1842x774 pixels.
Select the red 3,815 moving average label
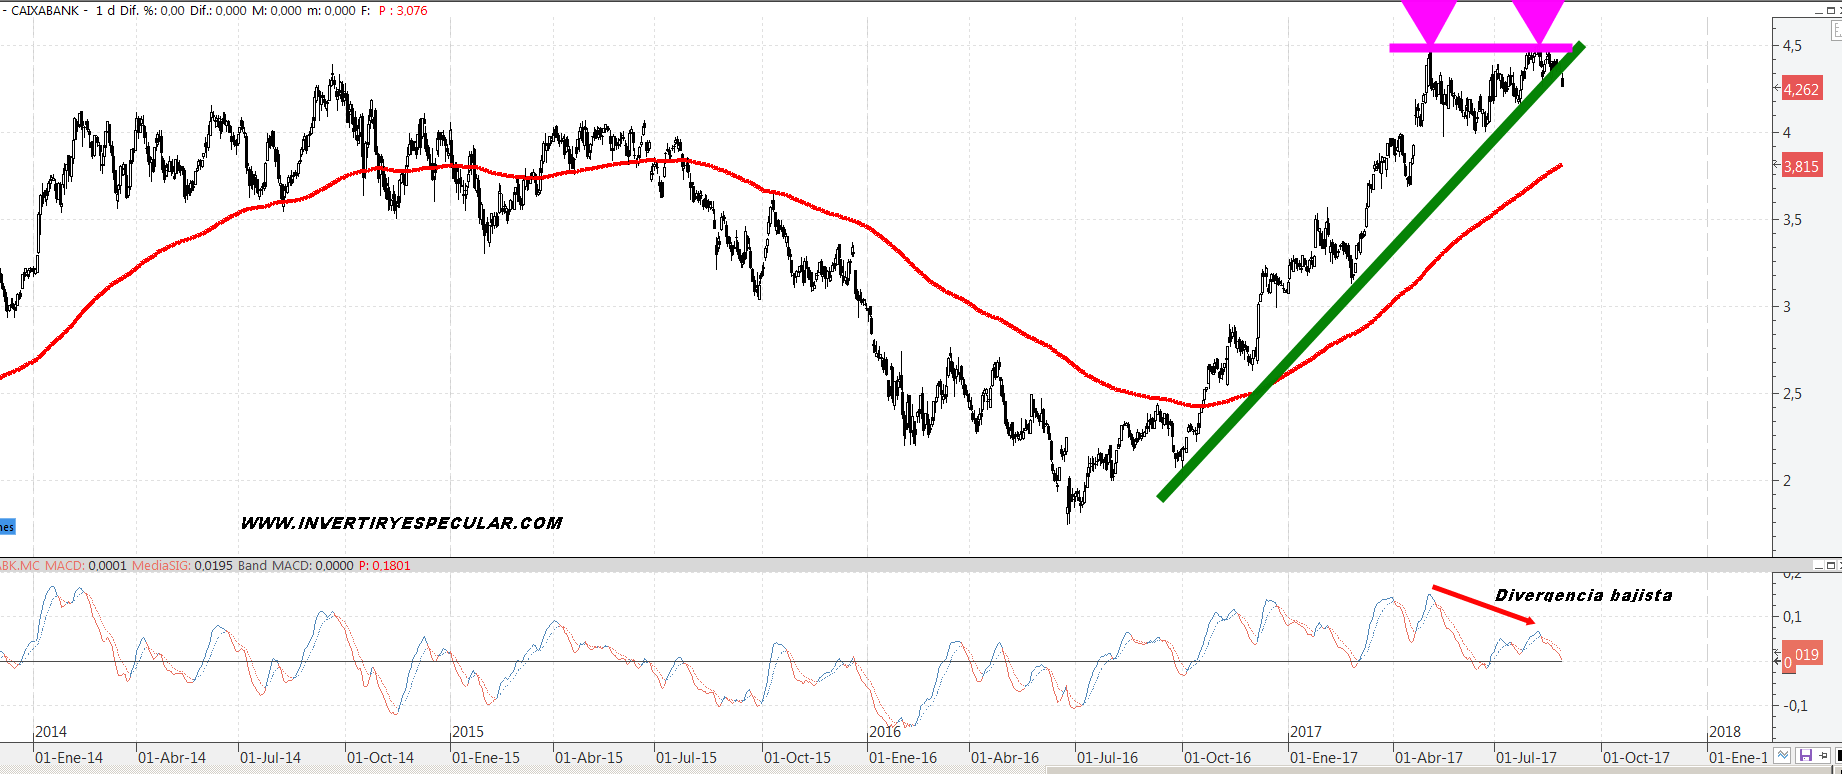click(1801, 166)
